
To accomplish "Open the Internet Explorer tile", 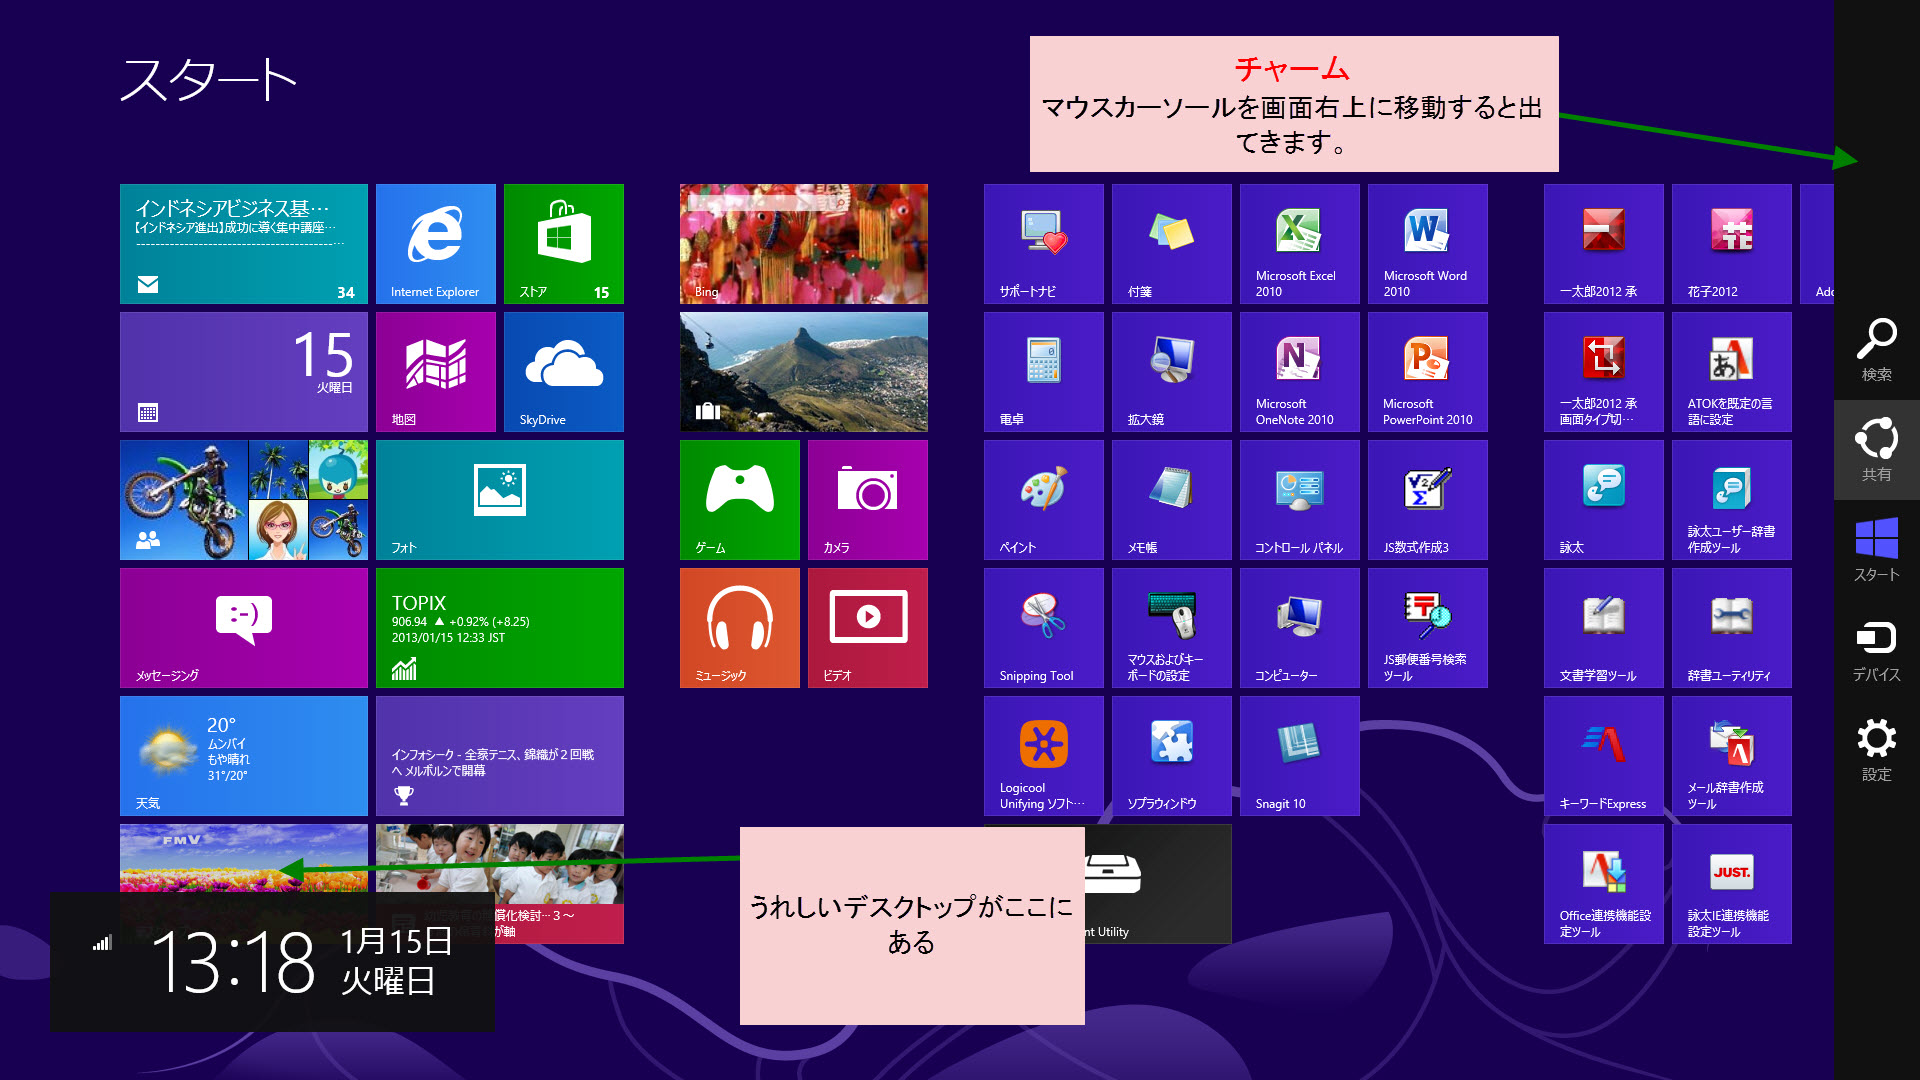I will pos(435,243).
